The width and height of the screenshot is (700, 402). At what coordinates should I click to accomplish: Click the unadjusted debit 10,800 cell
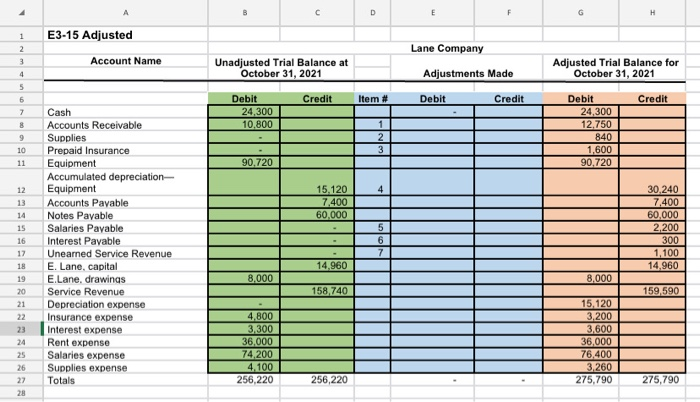244,125
